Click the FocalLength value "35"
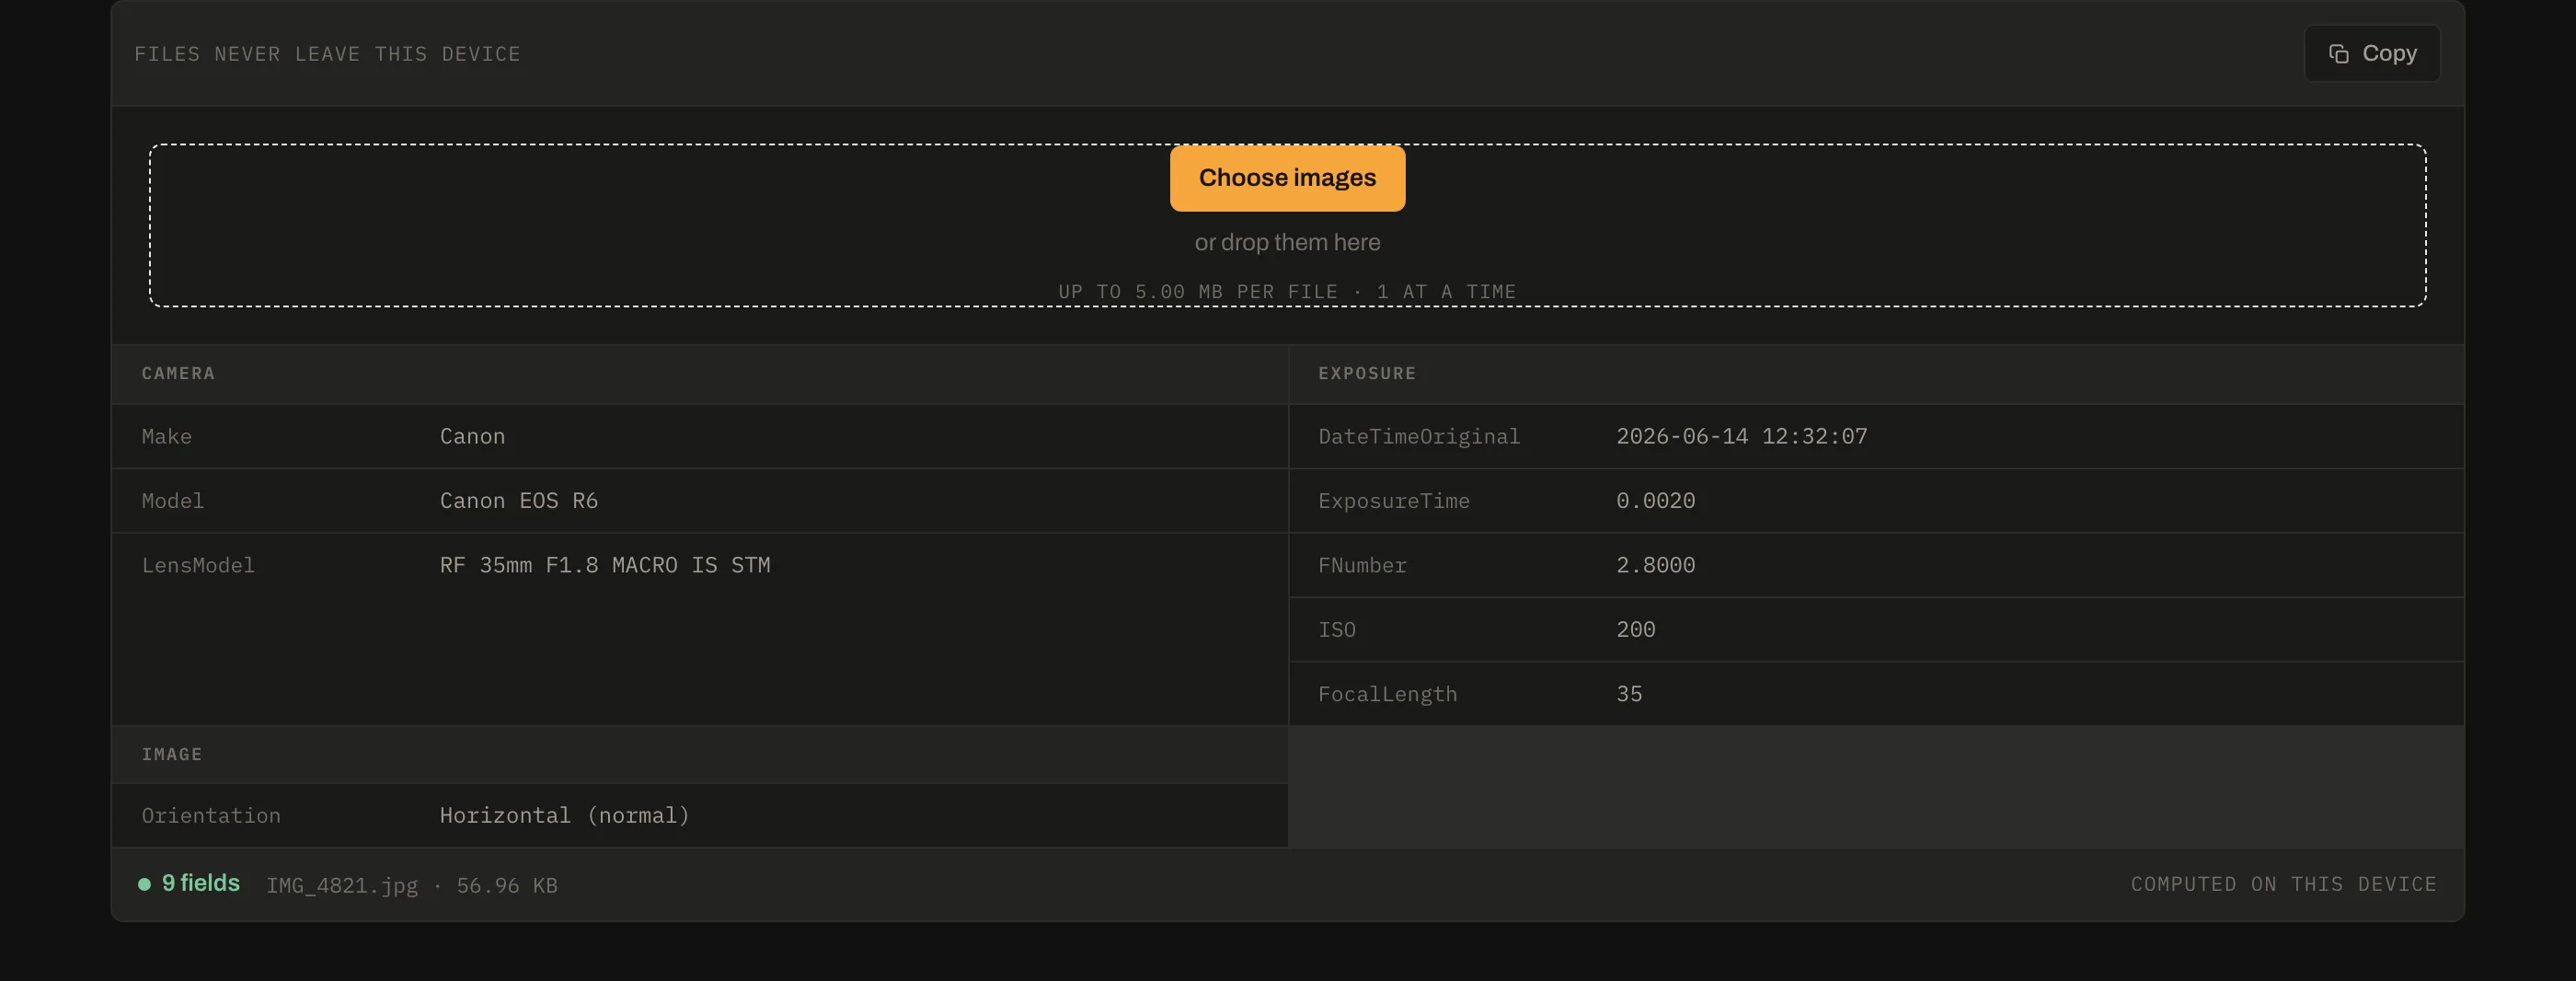This screenshot has height=981, width=2576. (1629, 694)
